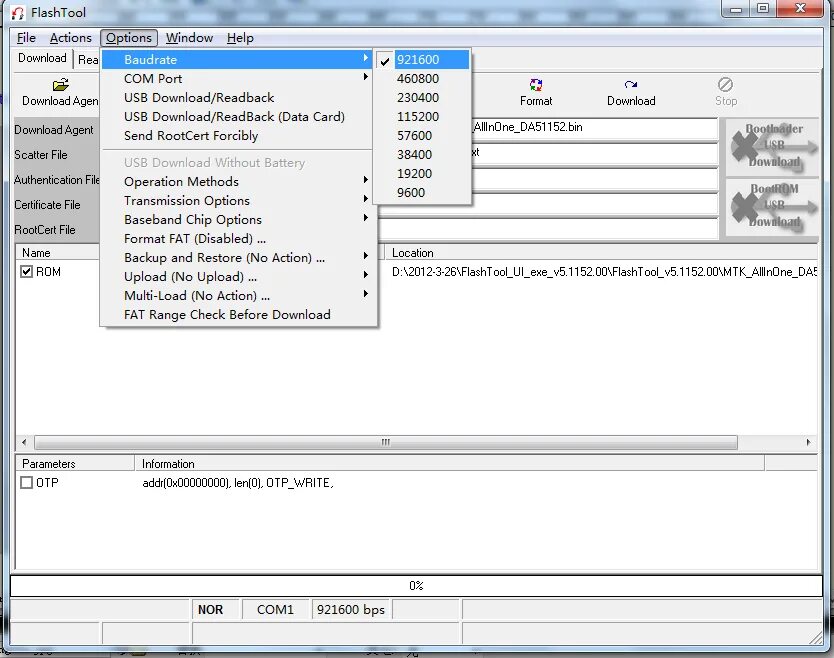834x658 pixels.
Task: Expand Backup and Restore submenu
Action: click(237, 257)
